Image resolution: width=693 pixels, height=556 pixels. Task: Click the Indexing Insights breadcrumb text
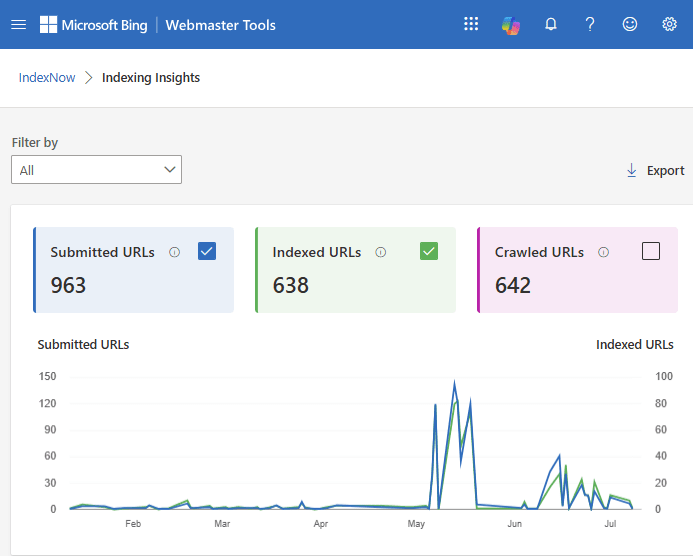coord(151,77)
